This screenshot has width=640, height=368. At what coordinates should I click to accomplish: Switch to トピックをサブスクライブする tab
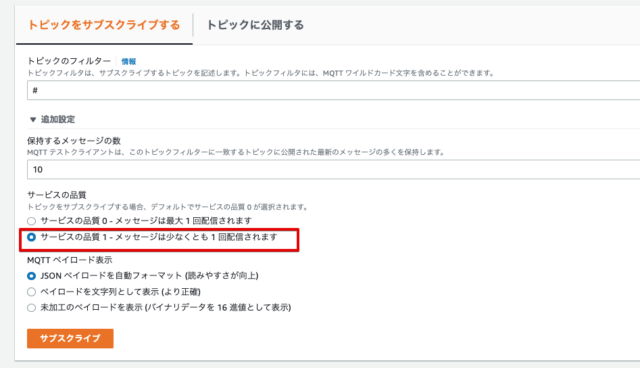click(x=104, y=25)
